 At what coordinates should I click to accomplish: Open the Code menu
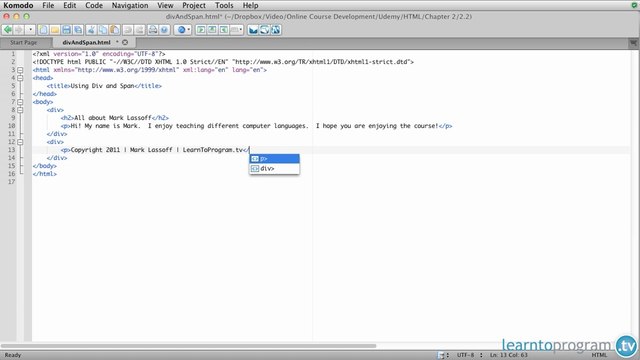coord(94,5)
